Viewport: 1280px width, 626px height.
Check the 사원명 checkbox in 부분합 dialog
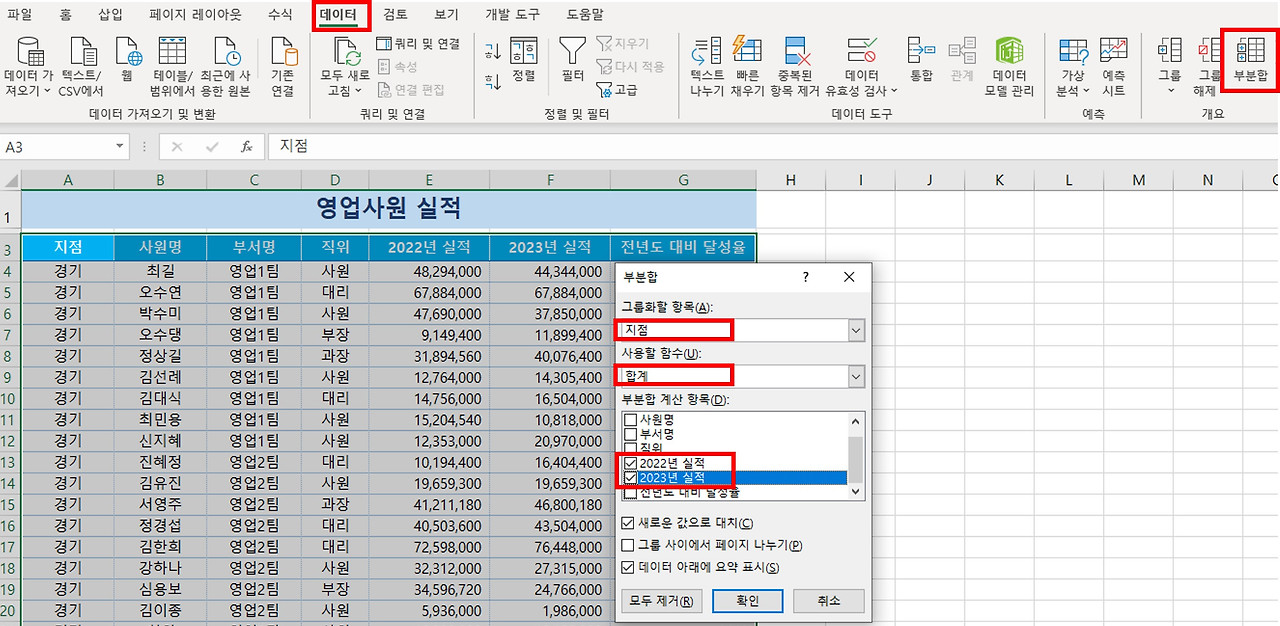630,419
